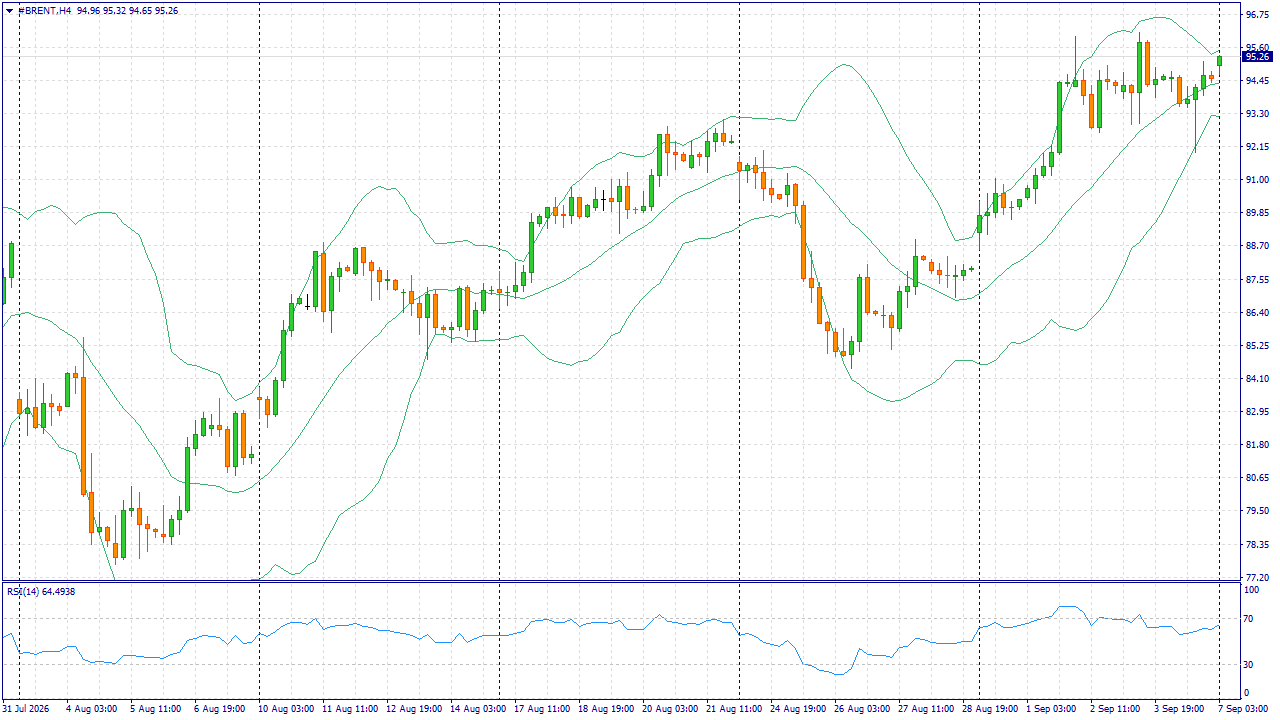Viewport: 1280px width, 720px height.
Task: Select the tall orange candle of the 4 Aug drop
Action: (x=83, y=435)
